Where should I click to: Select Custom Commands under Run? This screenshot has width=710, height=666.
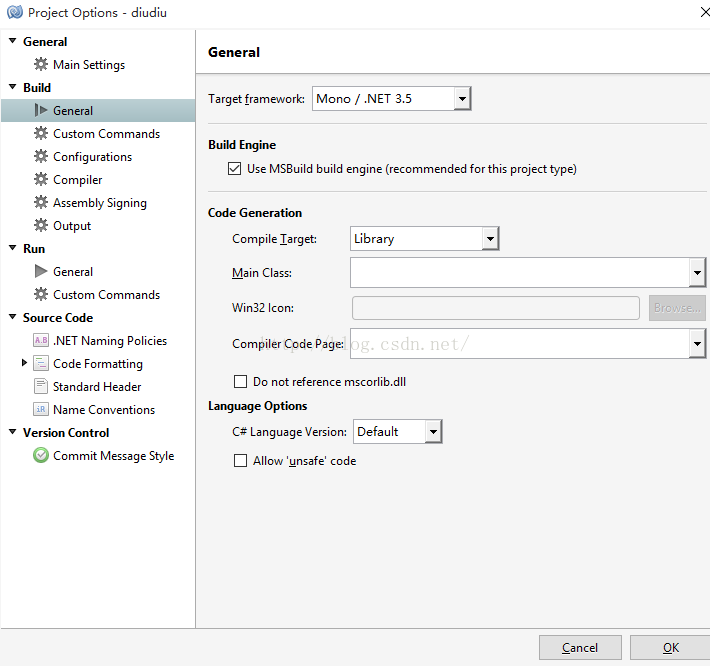pyautogui.click(x=106, y=295)
